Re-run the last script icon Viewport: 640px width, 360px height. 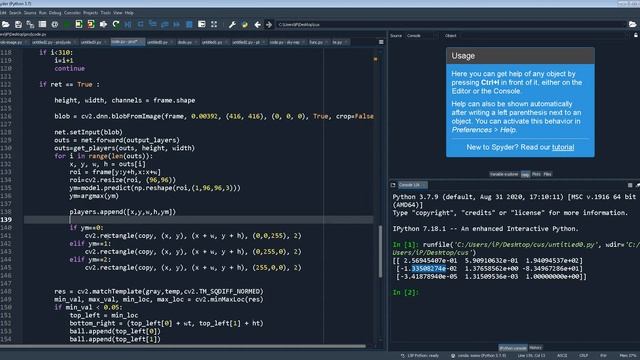pos(116,24)
